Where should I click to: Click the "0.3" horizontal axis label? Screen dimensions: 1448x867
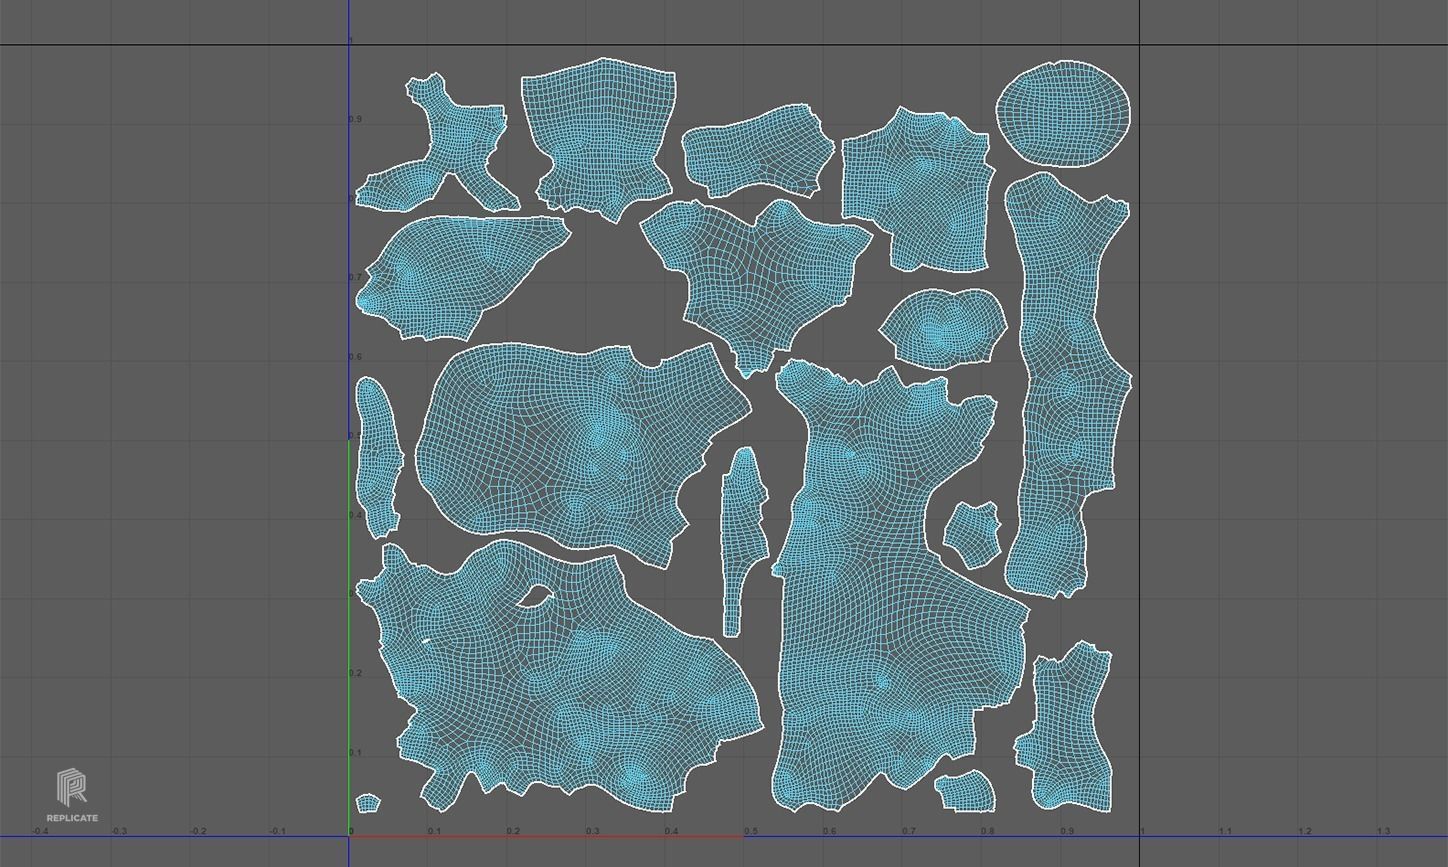point(593,831)
